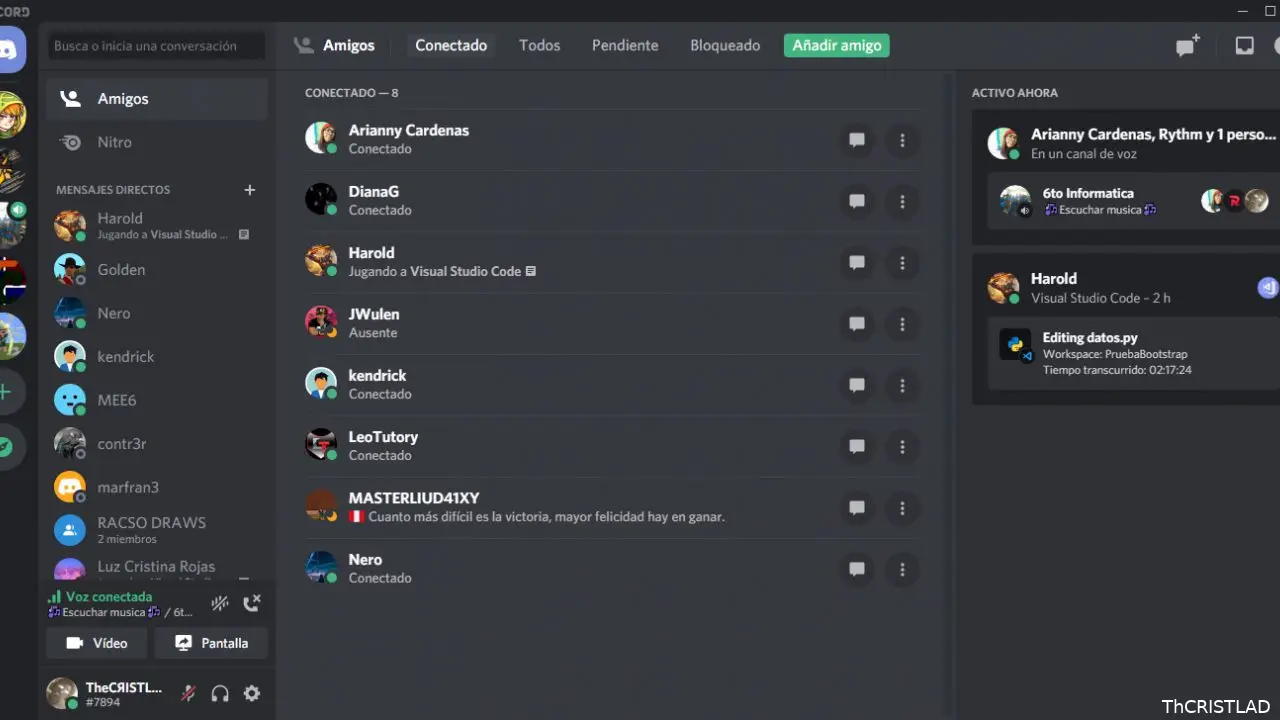
Task: Open marfran3 direct message
Action: tap(157, 487)
